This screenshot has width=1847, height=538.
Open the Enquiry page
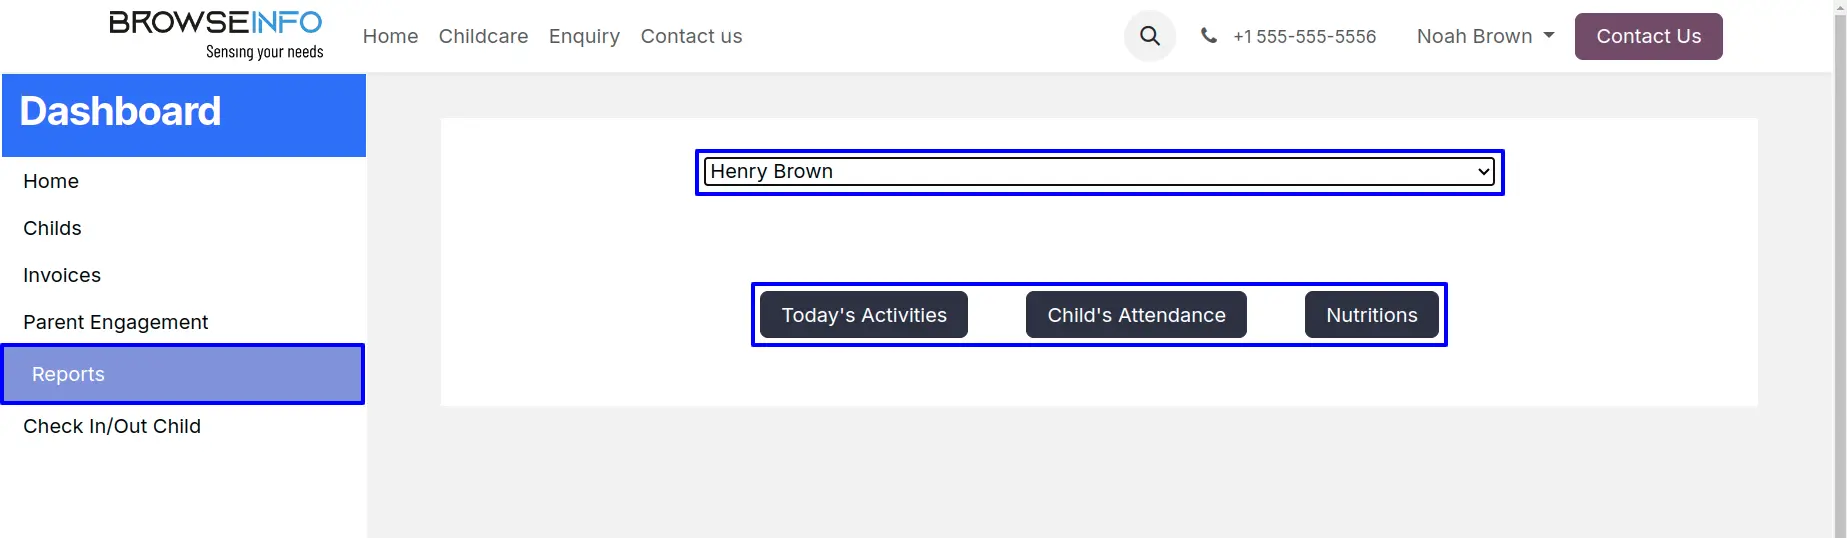[x=584, y=36]
